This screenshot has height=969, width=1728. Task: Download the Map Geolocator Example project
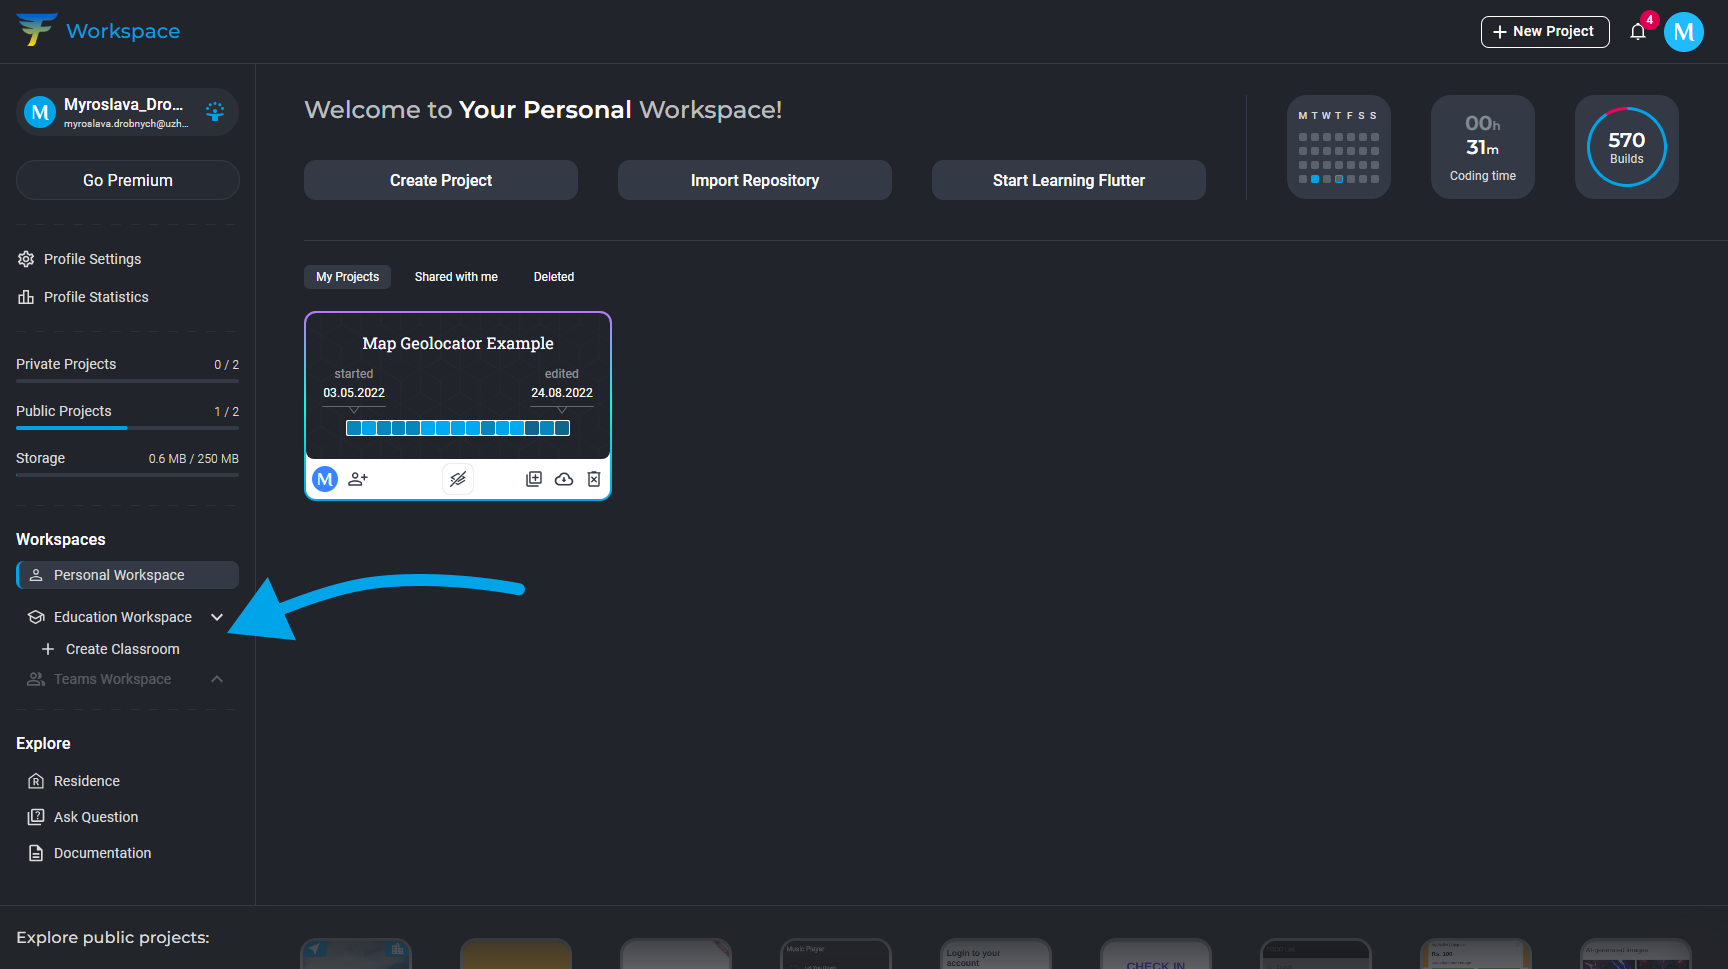(x=564, y=479)
